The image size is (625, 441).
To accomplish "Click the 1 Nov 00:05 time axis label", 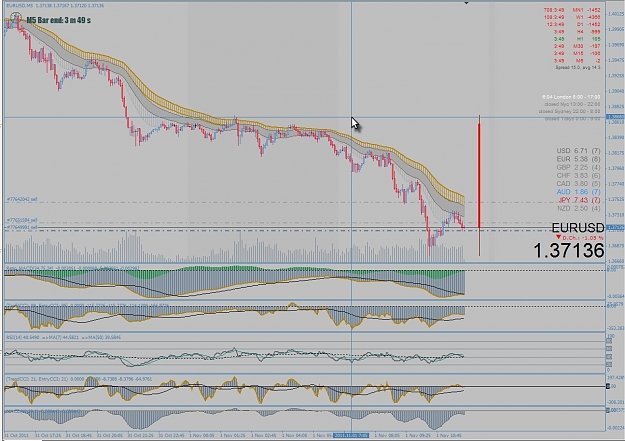I will pos(202,435).
